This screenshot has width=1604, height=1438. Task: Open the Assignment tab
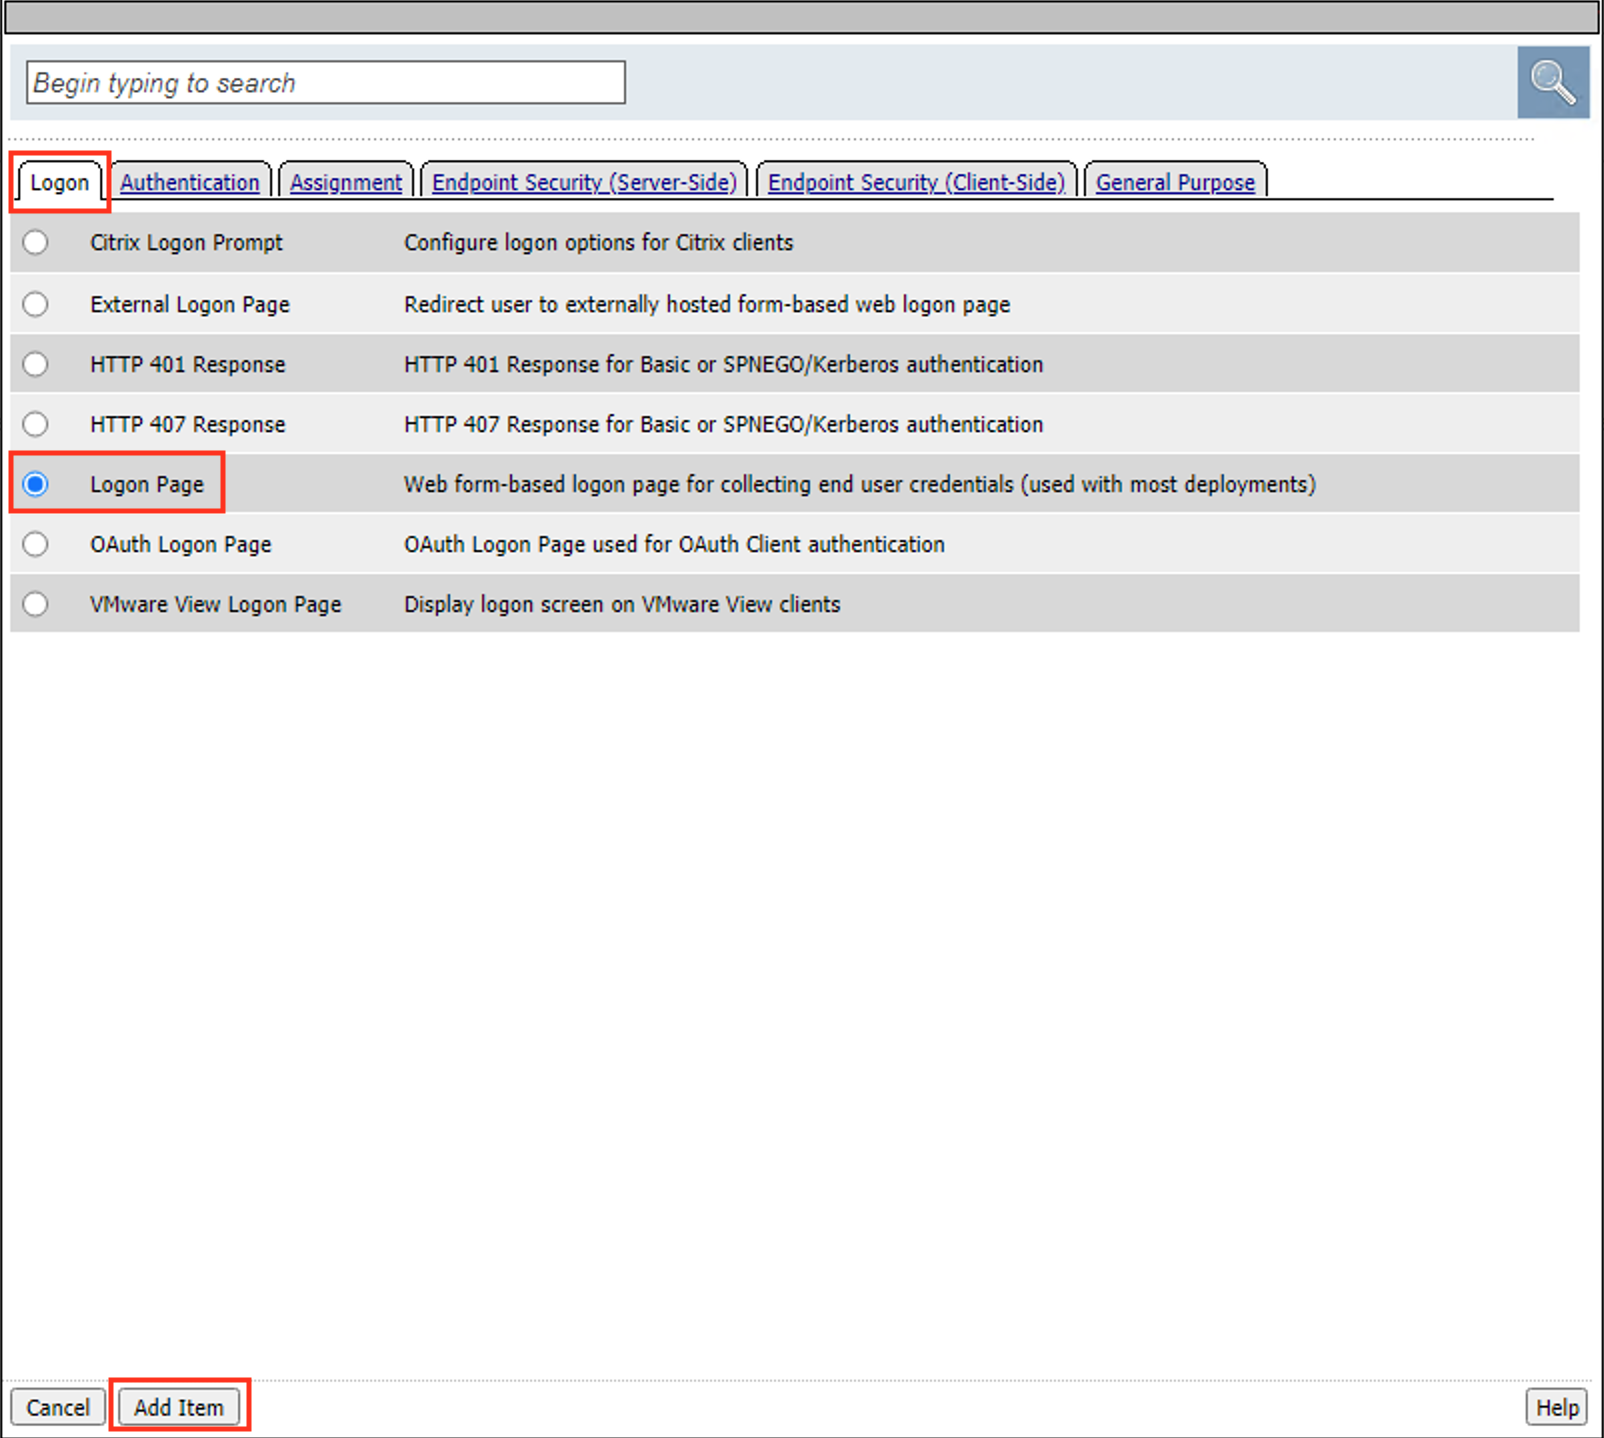(x=346, y=182)
